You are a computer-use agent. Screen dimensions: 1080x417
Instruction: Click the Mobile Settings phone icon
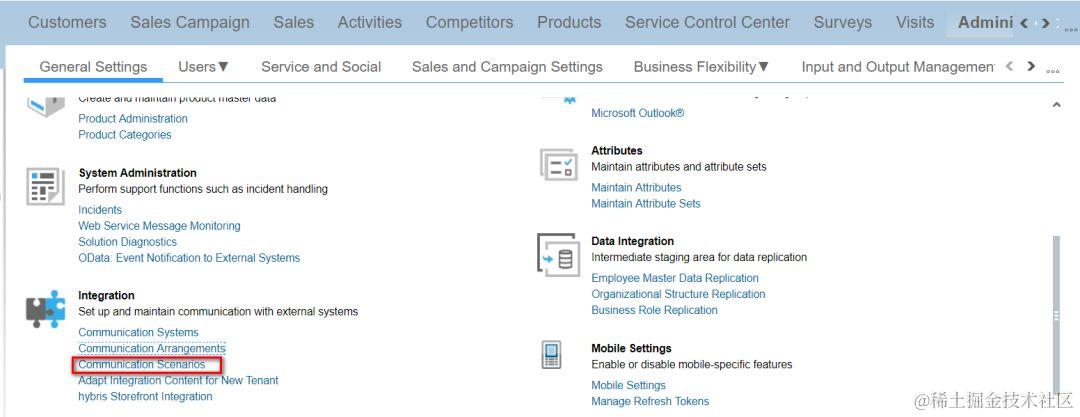click(551, 355)
